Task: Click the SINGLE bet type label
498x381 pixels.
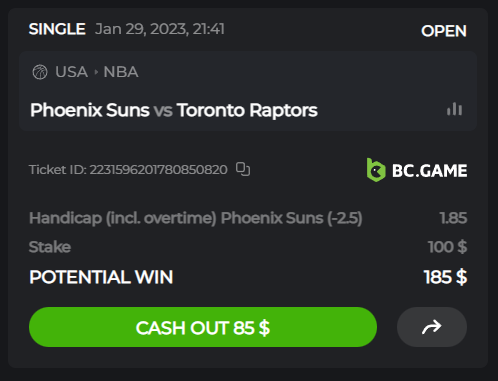Action: pos(57,29)
